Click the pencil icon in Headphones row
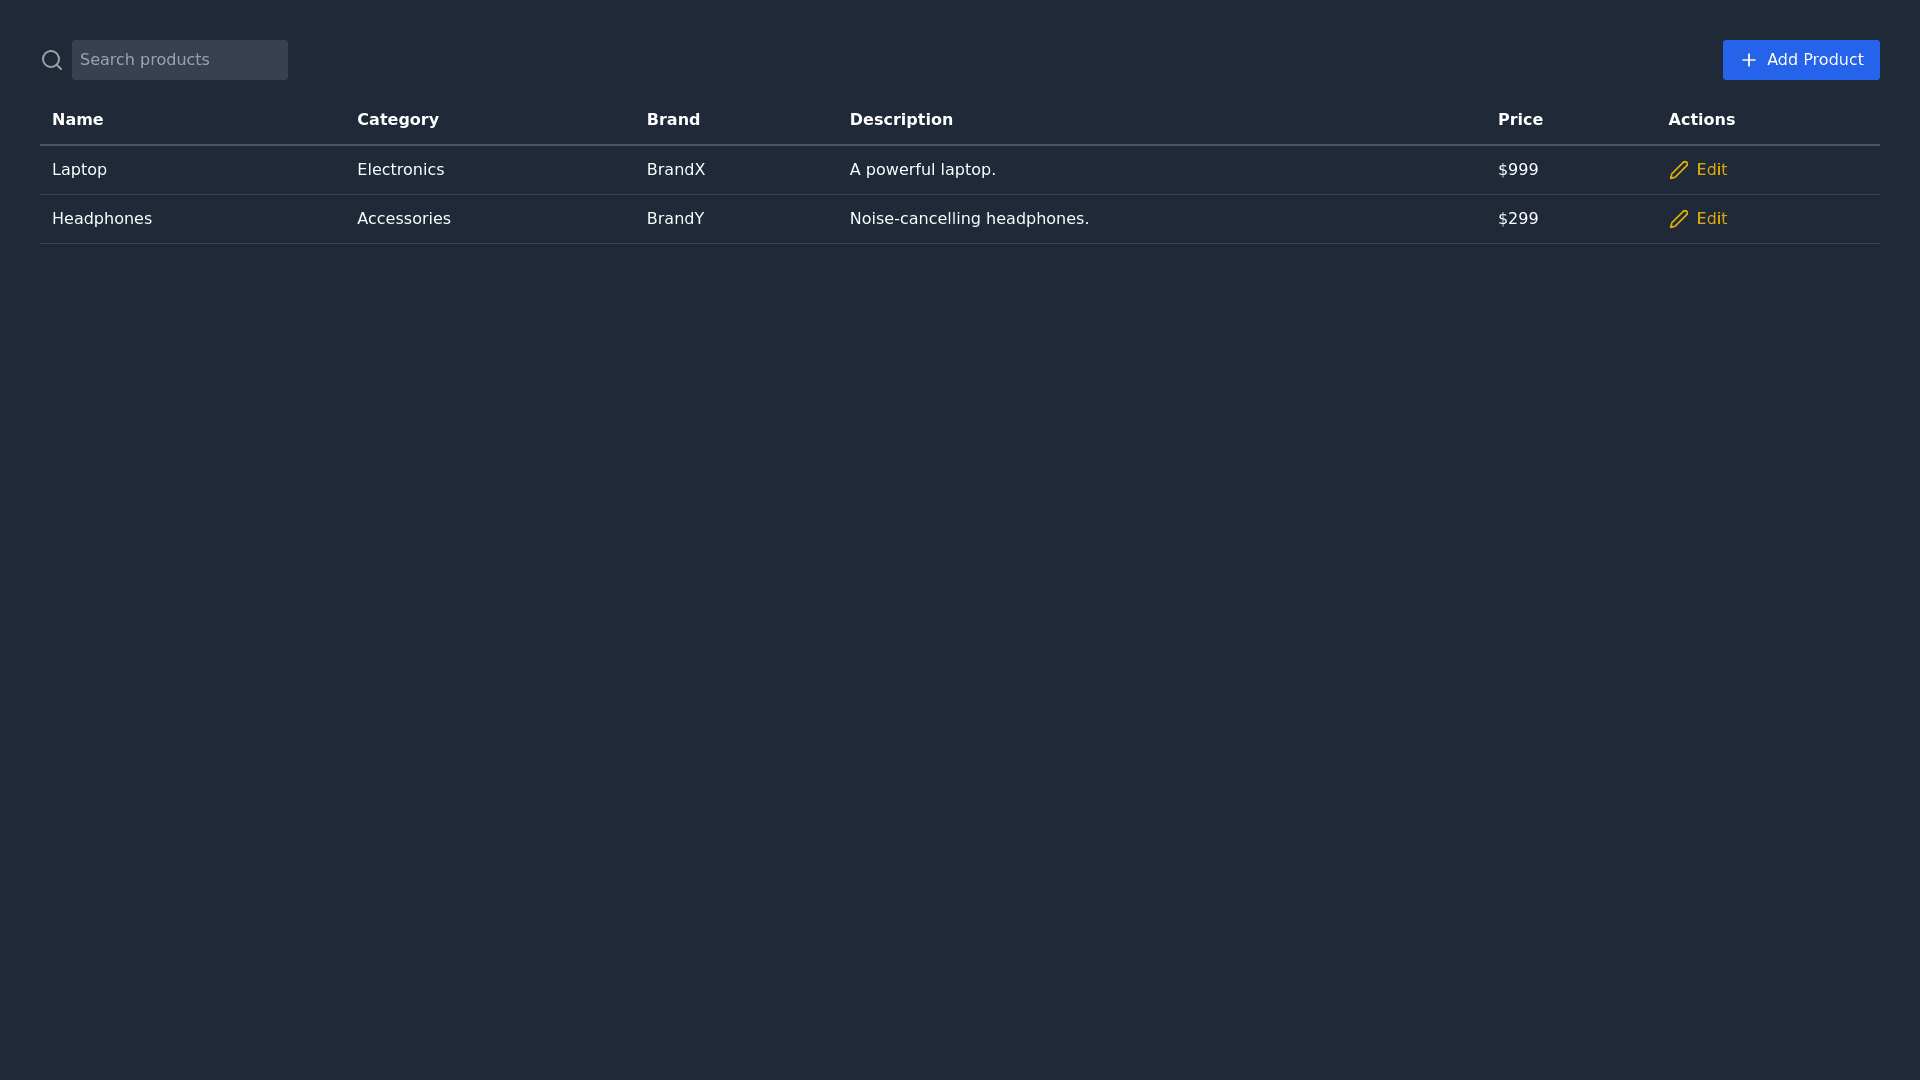 pos(1678,219)
